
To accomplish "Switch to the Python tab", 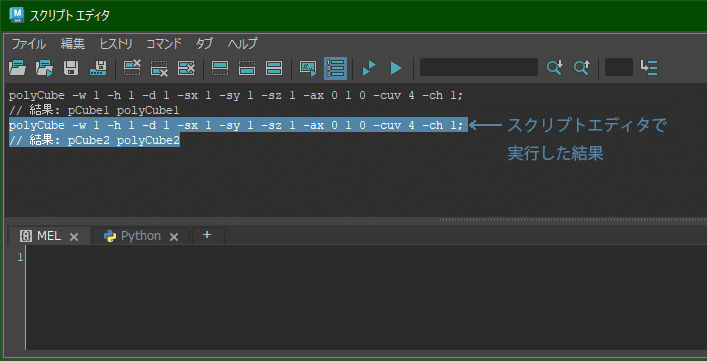I will pyautogui.click(x=141, y=236).
